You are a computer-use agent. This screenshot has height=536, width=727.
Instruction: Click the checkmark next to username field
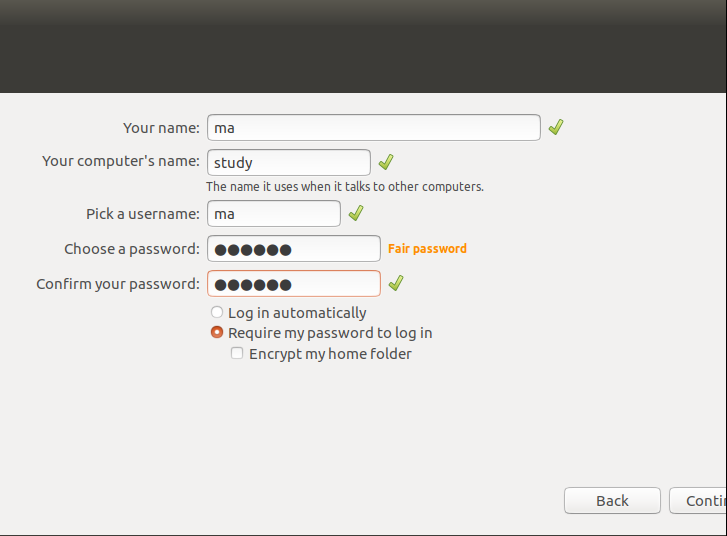pos(356,213)
